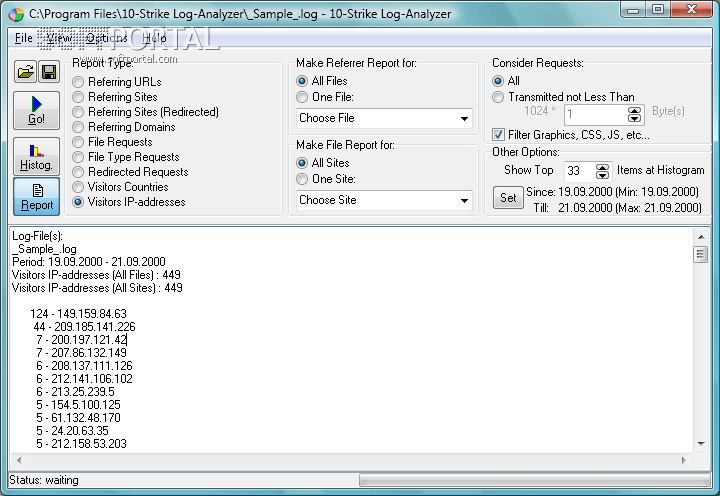720x496 pixels.
Task: Click the Set date range button
Action: click(x=508, y=198)
